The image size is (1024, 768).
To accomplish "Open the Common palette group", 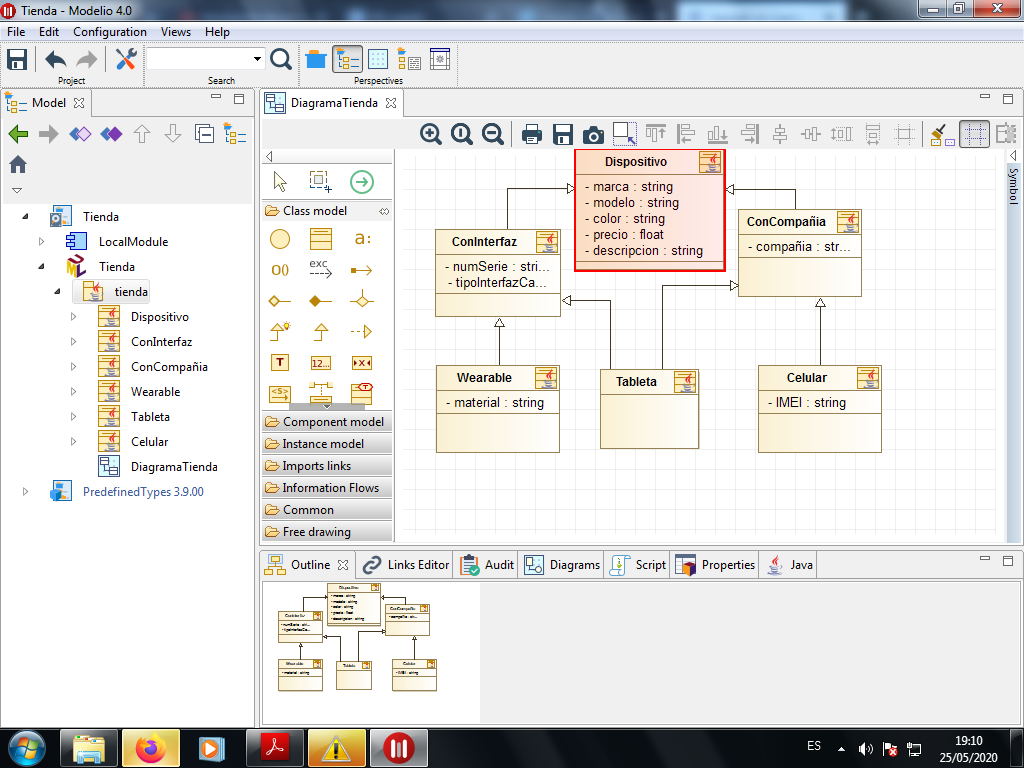I will point(327,510).
